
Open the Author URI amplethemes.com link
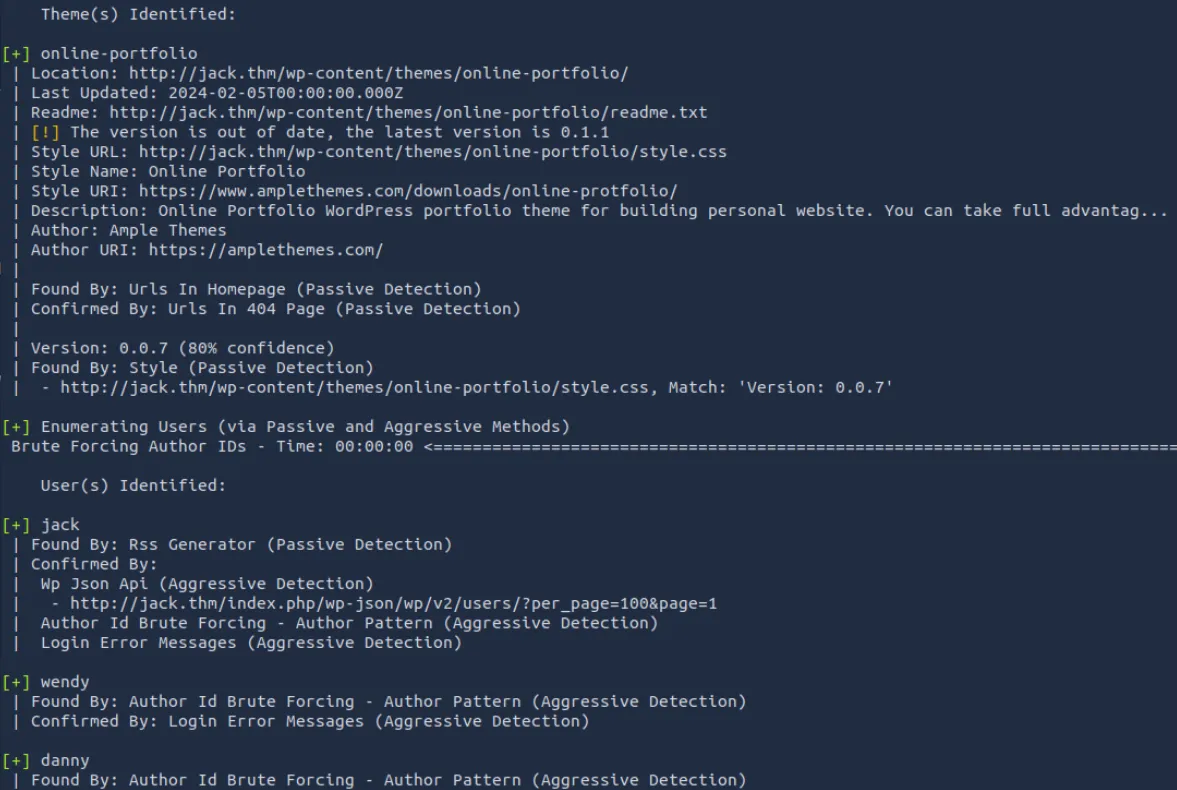pyautogui.click(x=266, y=250)
